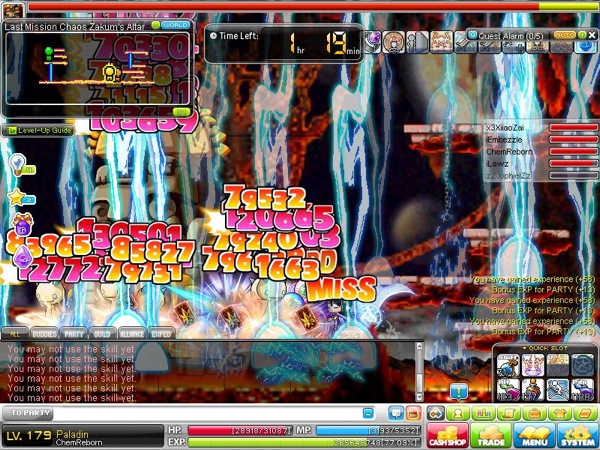
Task: Open the character info icon
Action: click(x=457, y=413)
